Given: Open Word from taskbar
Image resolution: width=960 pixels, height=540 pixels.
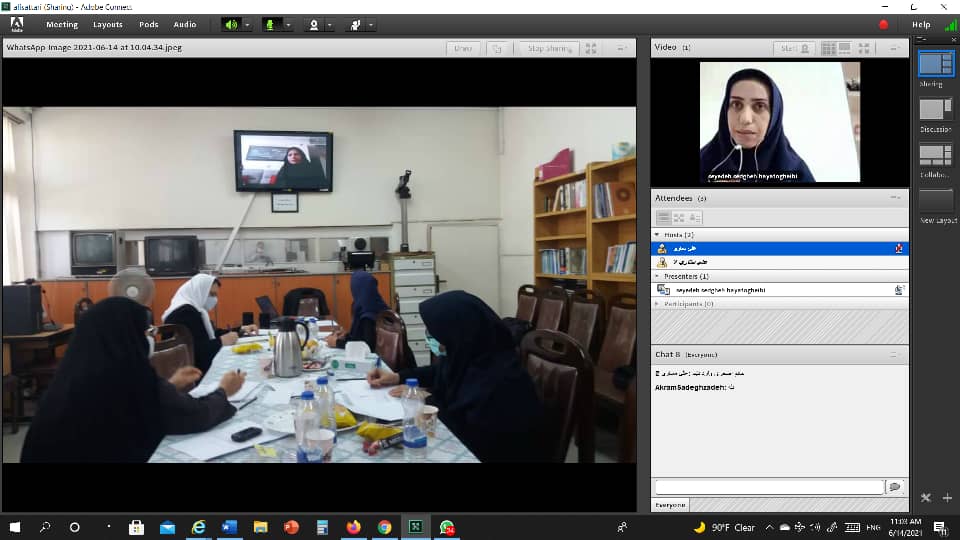Looking at the screenshot, I should click(x=230, y=527).
